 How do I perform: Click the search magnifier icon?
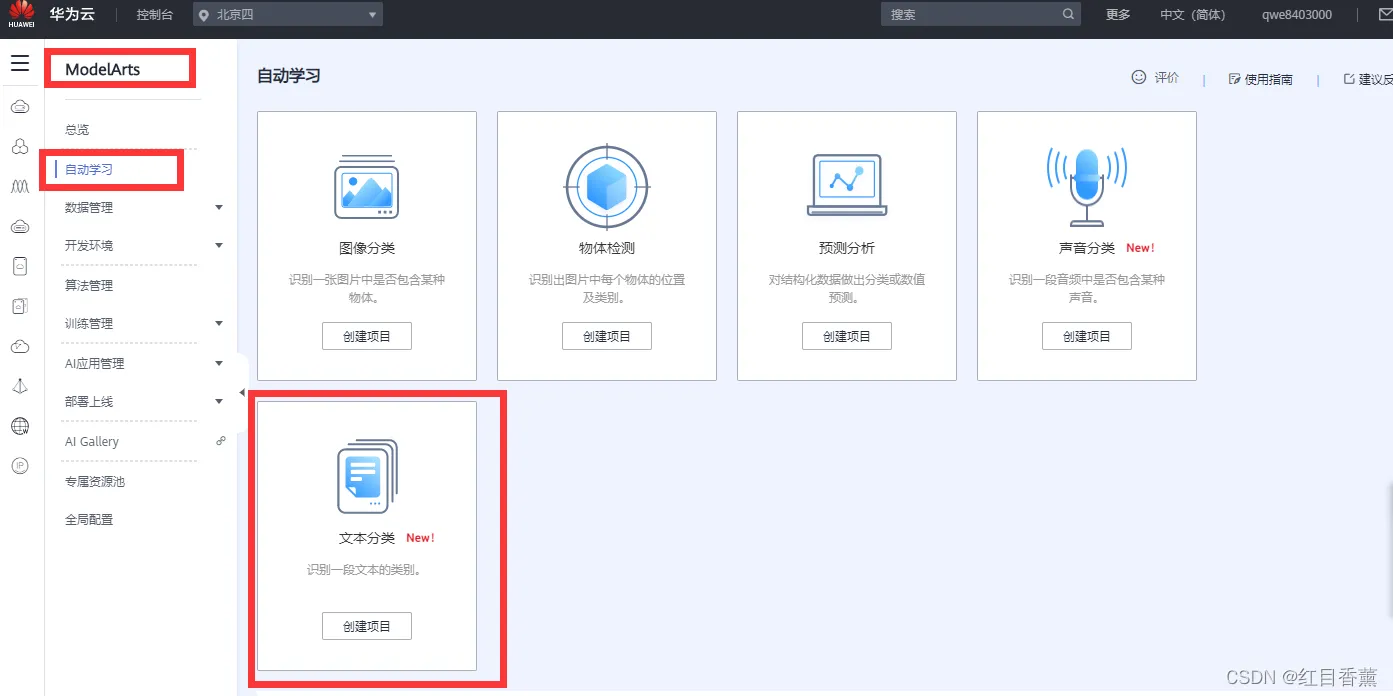coord(1068,14)
